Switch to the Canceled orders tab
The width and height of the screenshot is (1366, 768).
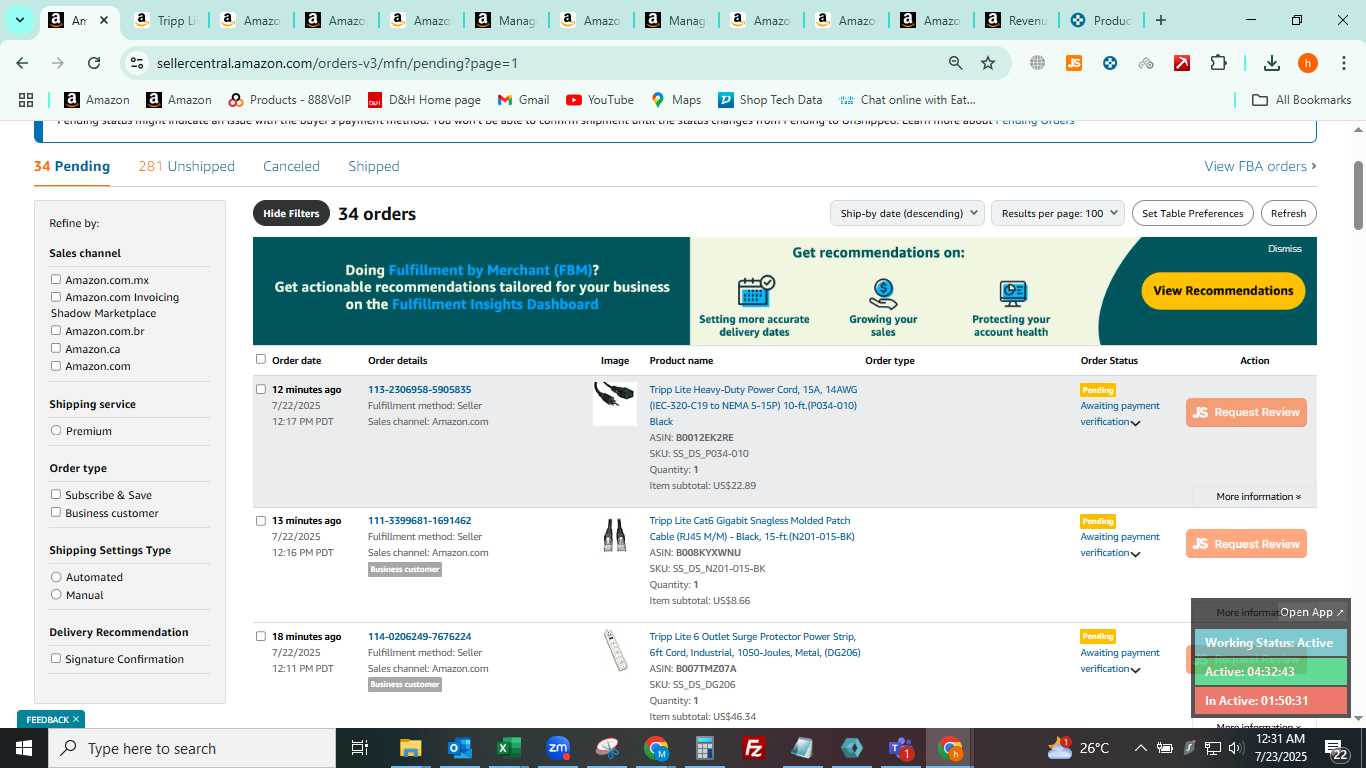click(x=291, y=166)
